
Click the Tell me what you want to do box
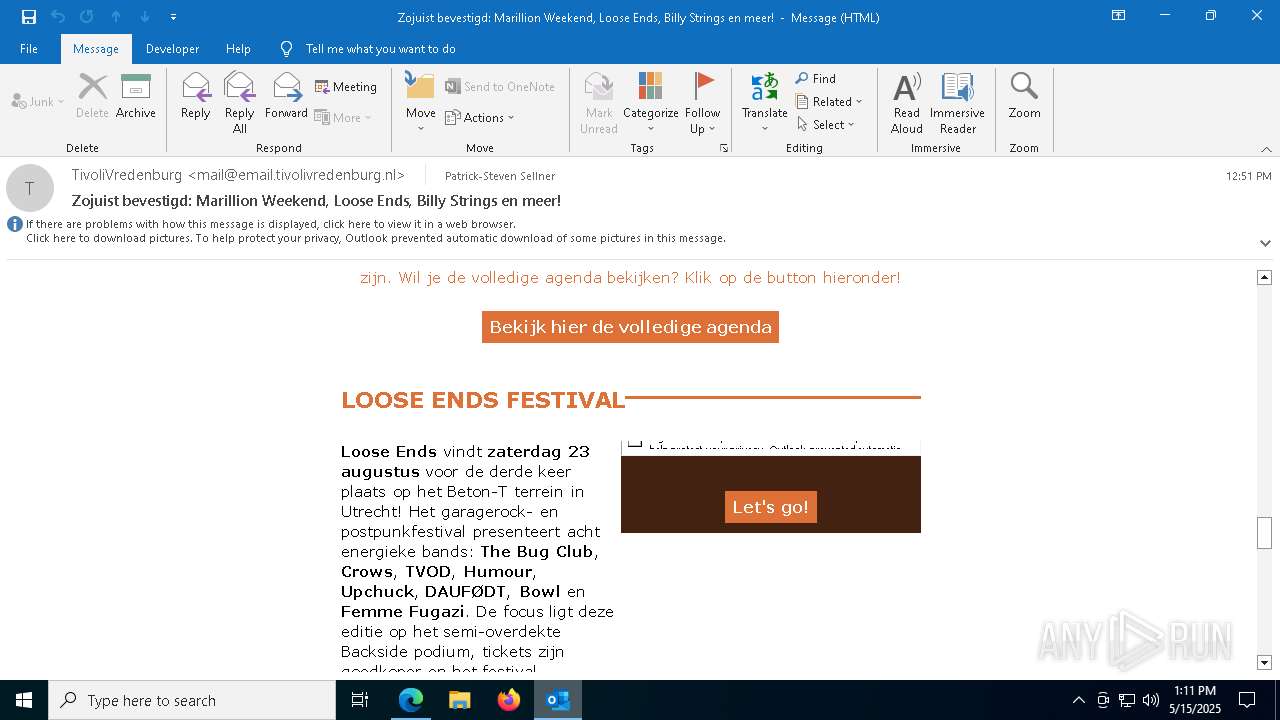[x=380, y=49]
